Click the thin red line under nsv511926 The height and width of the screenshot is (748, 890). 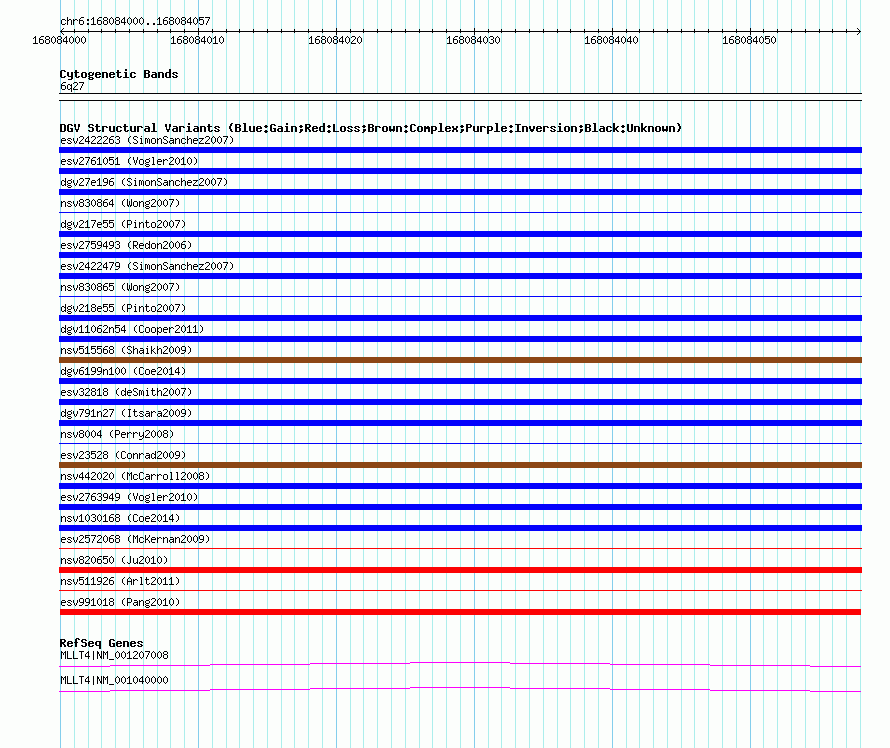(460, 590)
